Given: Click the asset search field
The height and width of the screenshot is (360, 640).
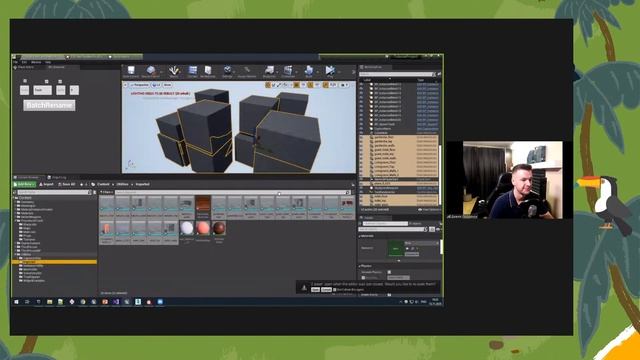Looking at the screenshot, I should coord(233,192).
